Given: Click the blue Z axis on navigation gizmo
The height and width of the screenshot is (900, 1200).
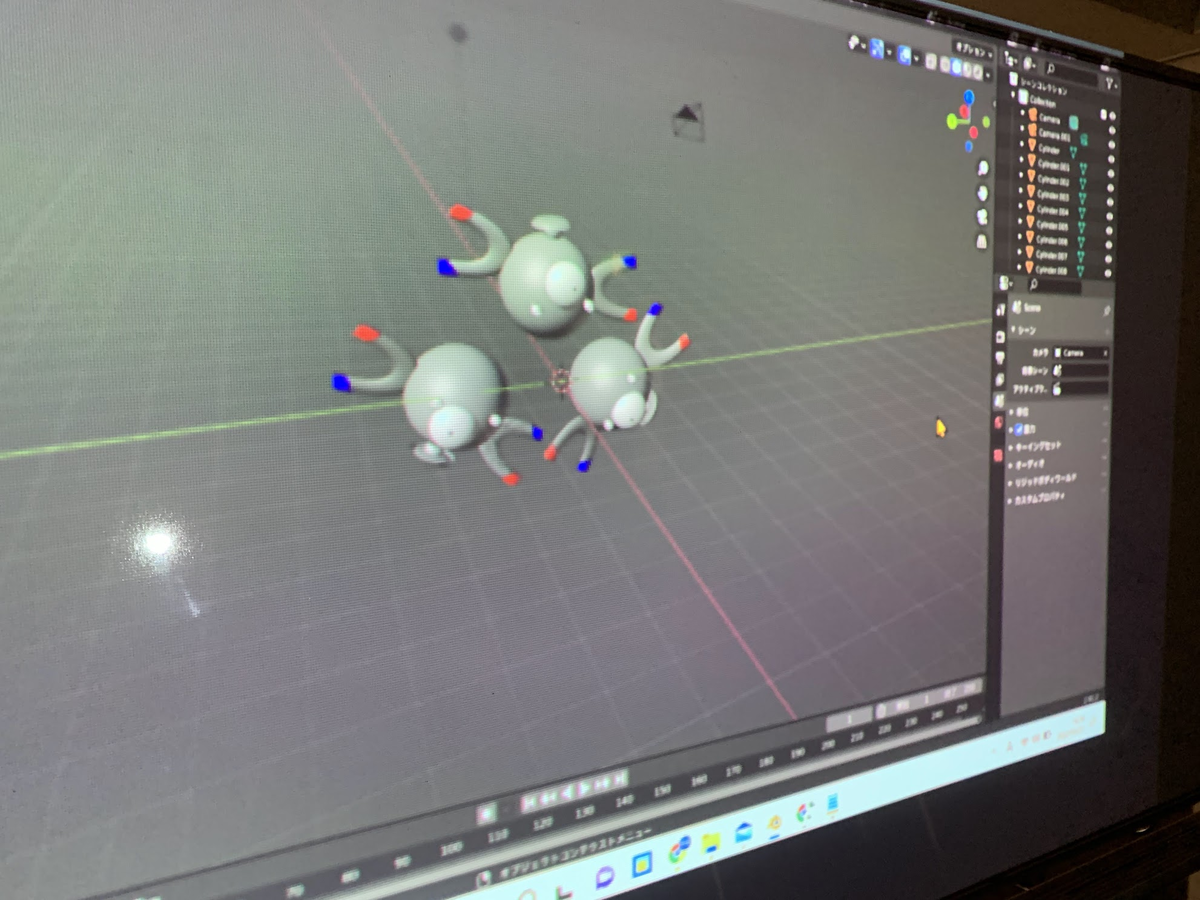Looking at the screenshot, I should click(968, 97).
